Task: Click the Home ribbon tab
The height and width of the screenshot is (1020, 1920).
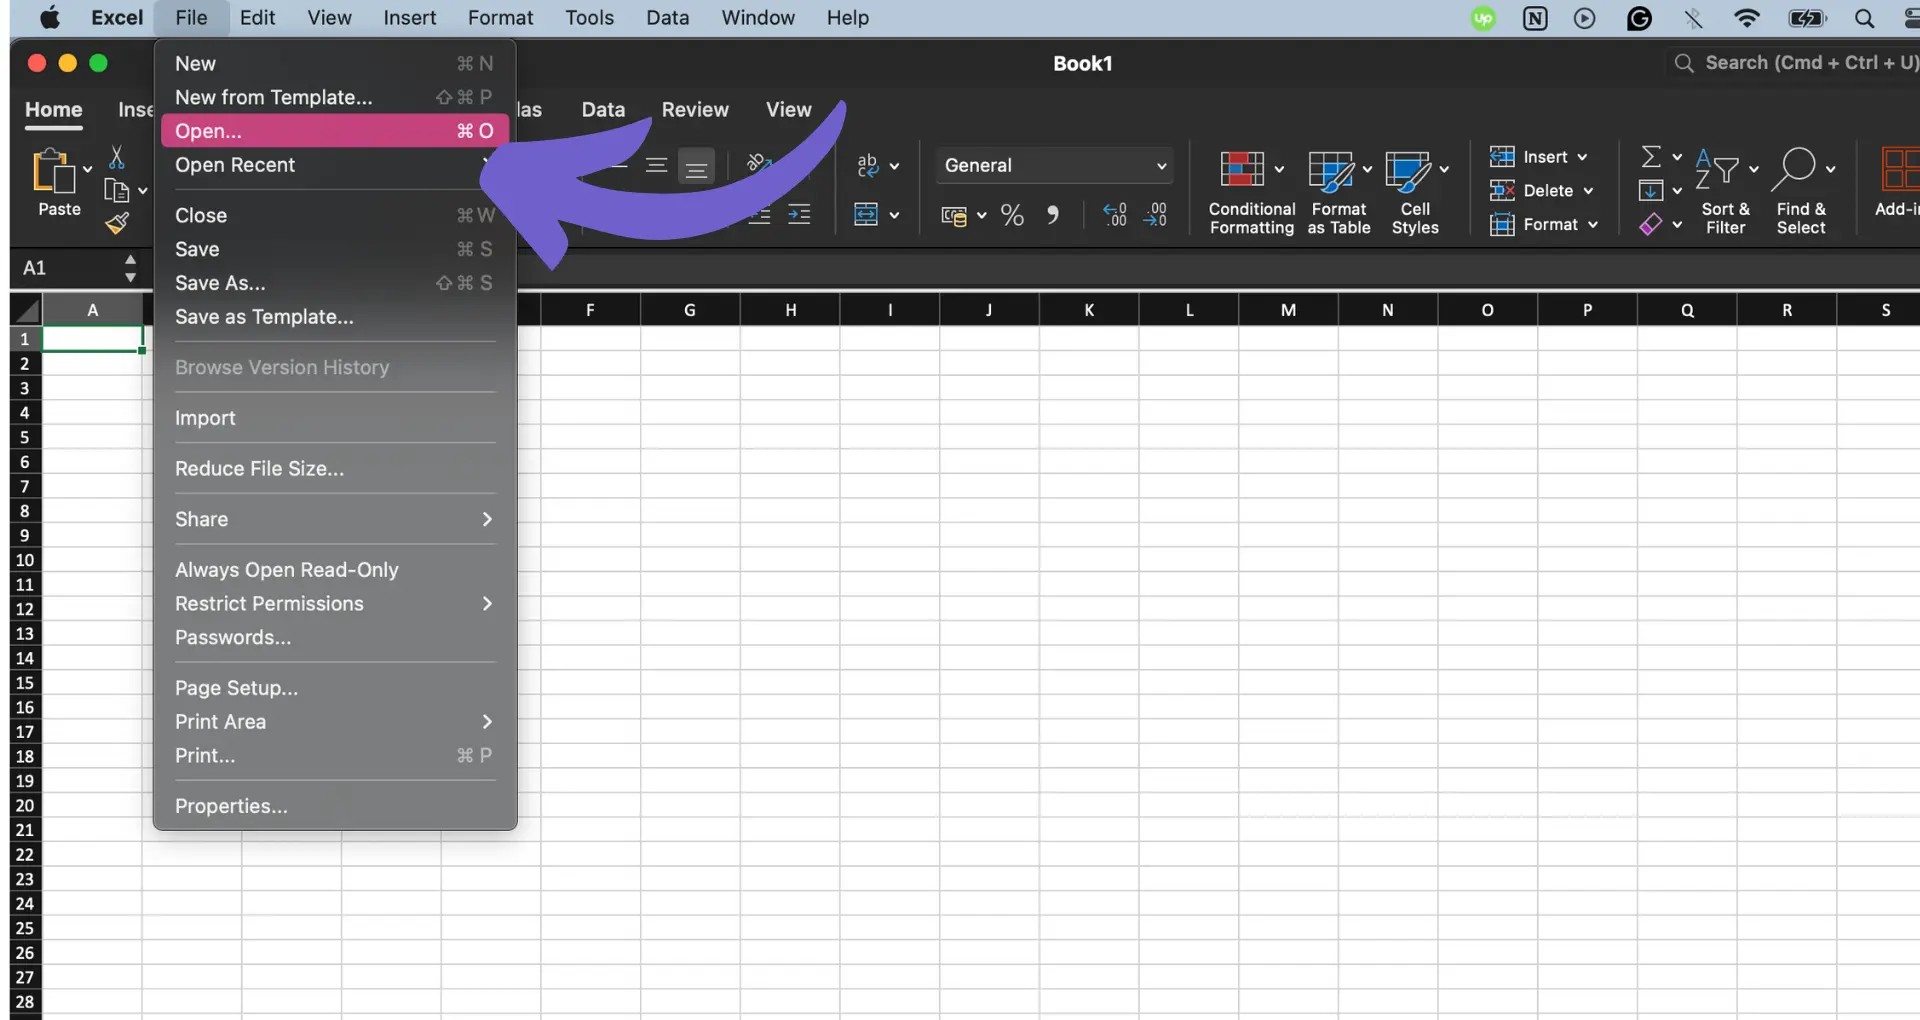Action: (54, 110)
